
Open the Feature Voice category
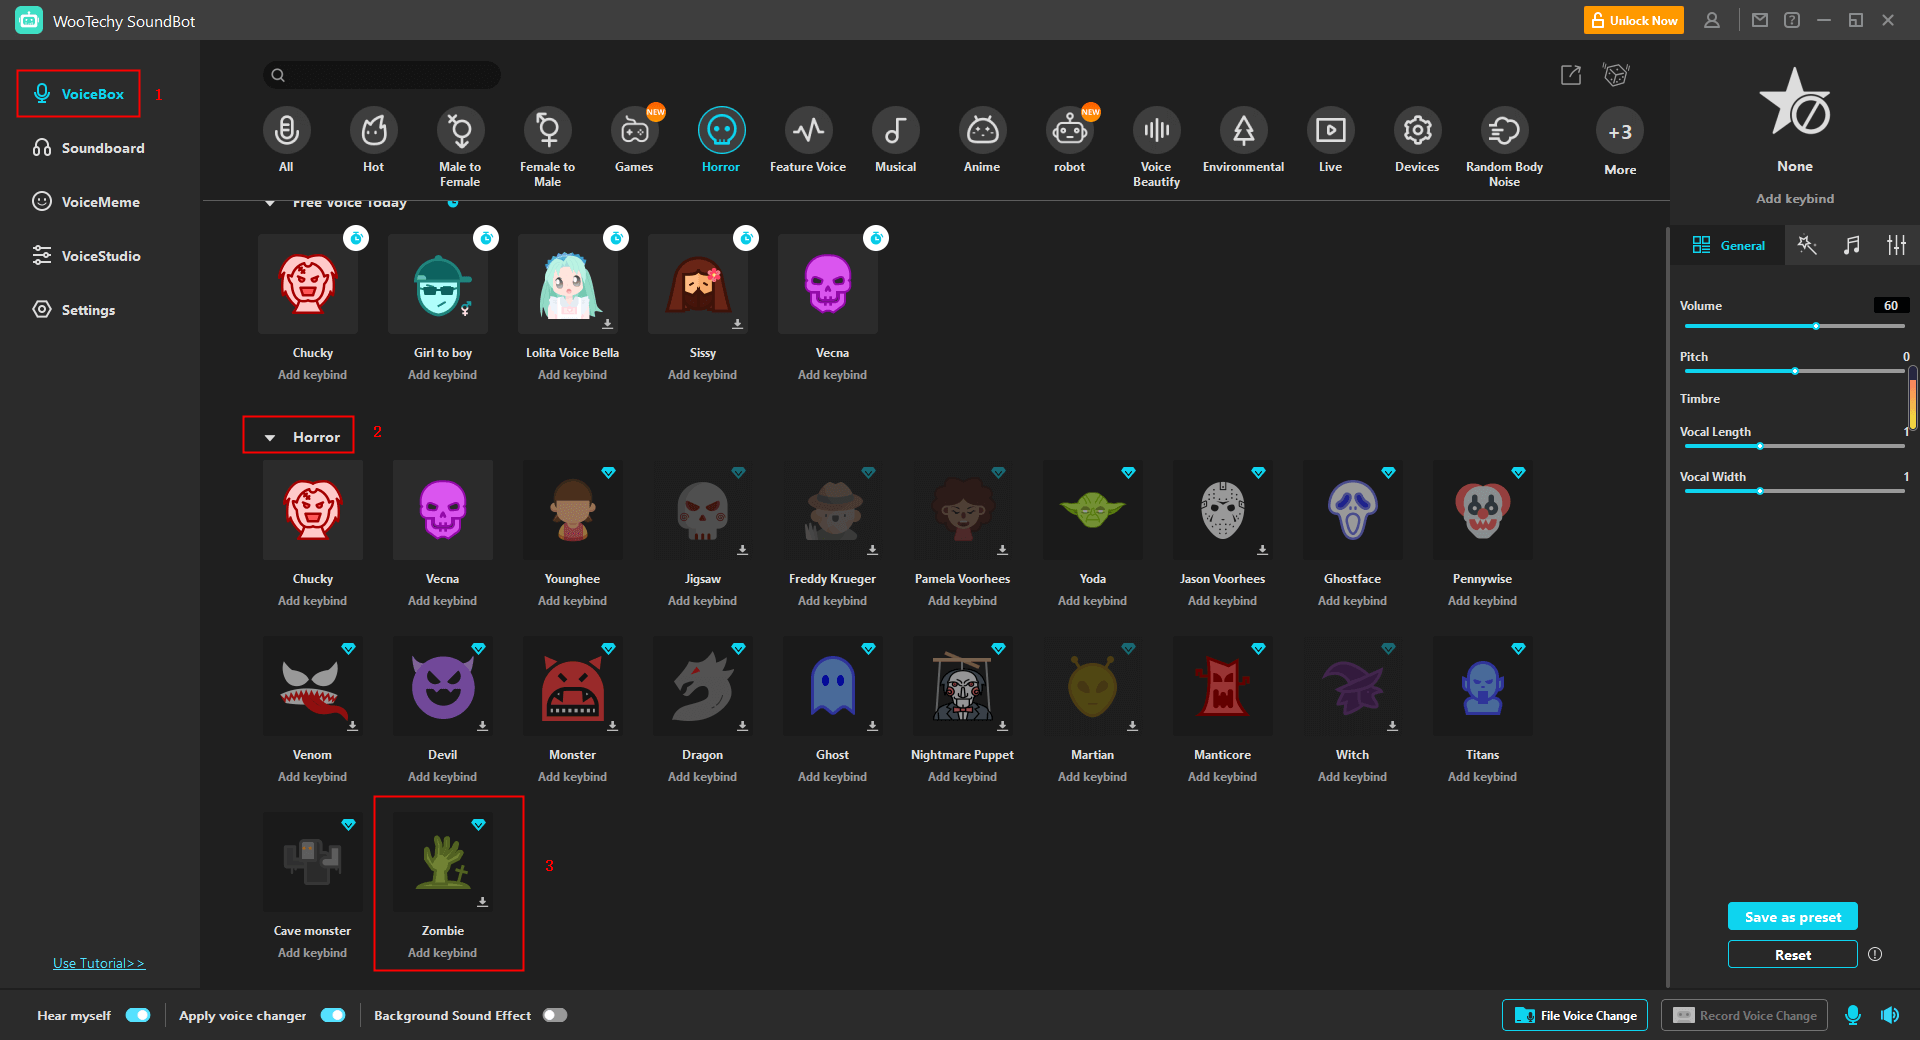[808, 130]
